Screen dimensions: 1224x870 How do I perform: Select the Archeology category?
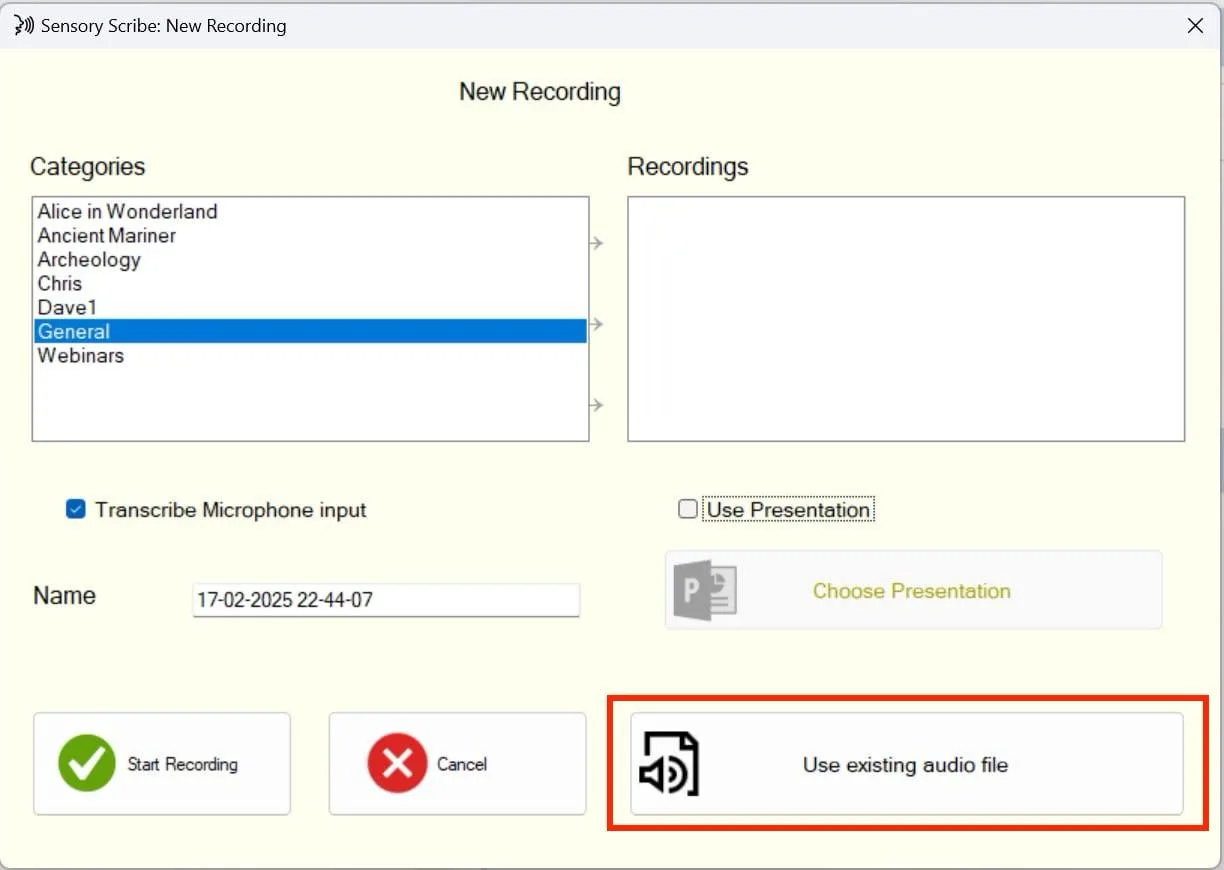[89, 259]
